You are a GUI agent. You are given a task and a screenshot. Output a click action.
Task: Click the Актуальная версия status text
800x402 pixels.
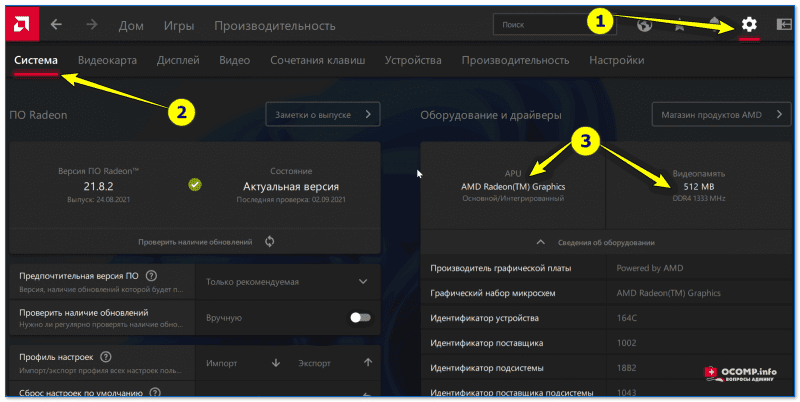[291, 186]
